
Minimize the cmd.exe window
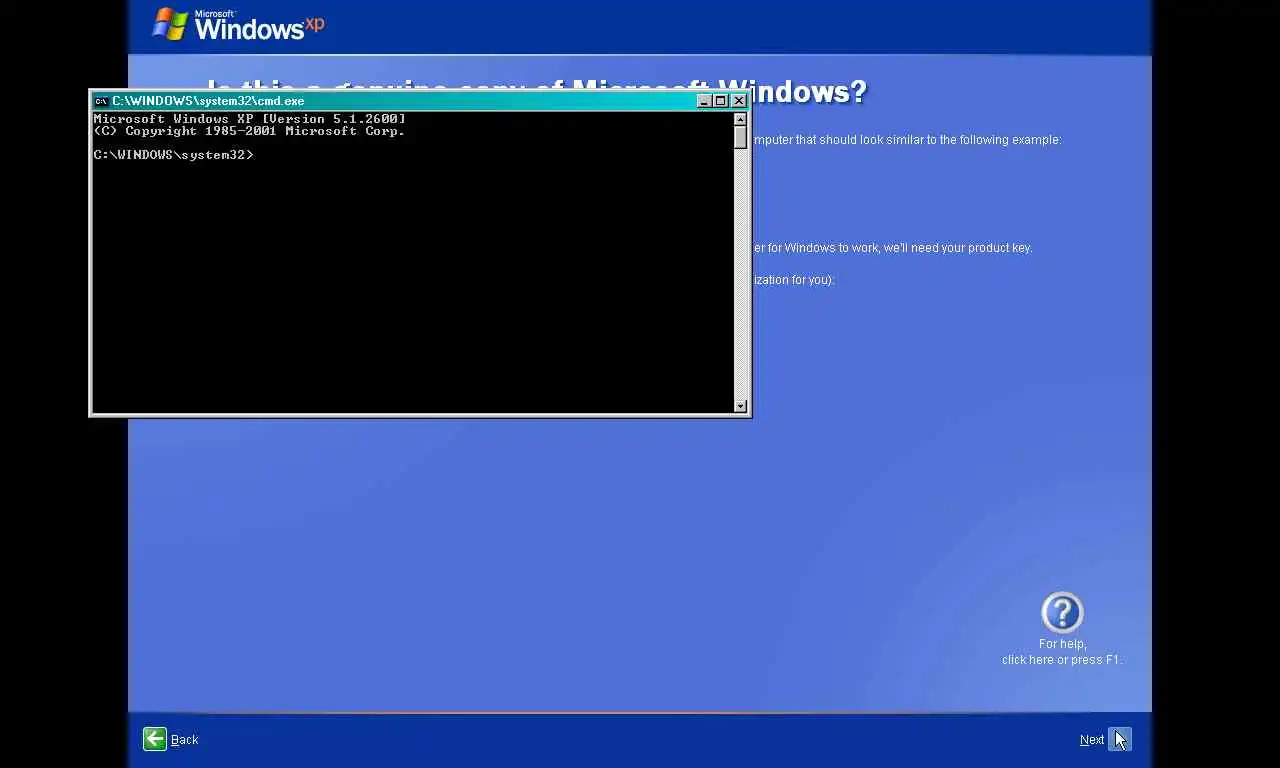(704, 101)
